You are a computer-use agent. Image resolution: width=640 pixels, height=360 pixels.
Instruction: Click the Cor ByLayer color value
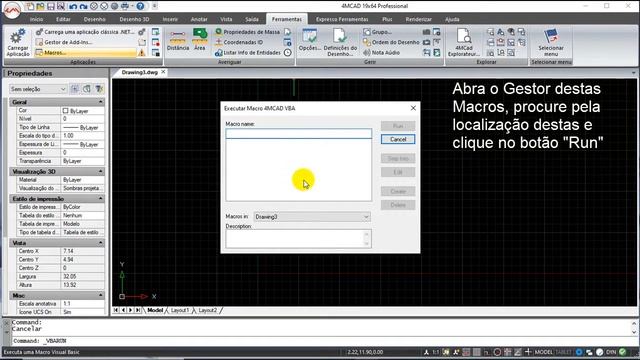point(83,111)
